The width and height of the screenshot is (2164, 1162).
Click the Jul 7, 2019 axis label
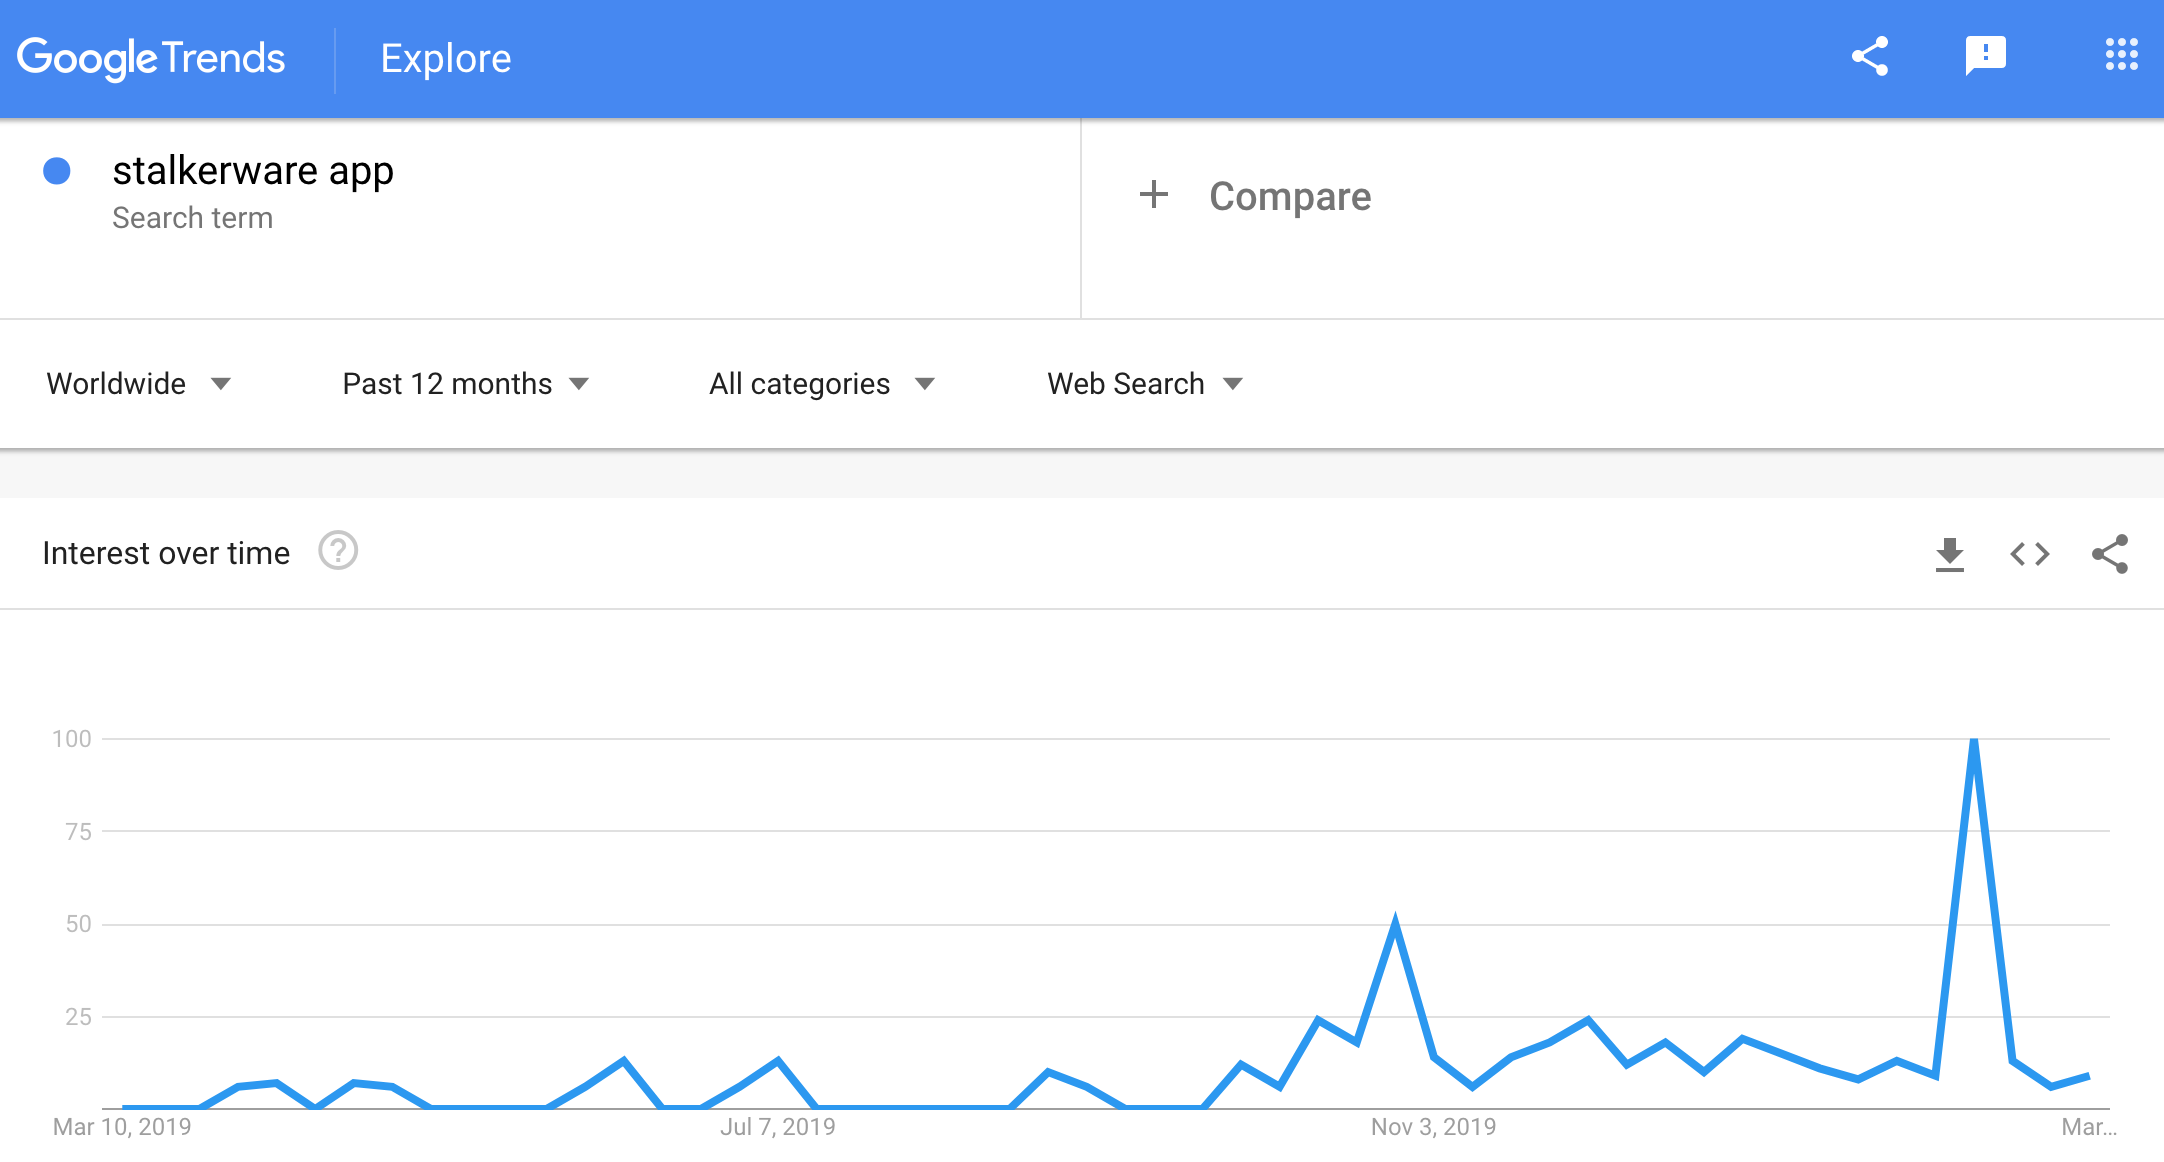coord(778,1127)
